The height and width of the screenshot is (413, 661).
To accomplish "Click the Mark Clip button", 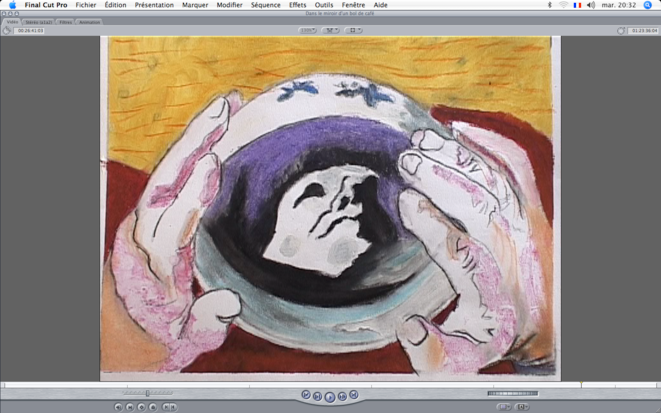I will pyautogui.click(x=130, y=407).
